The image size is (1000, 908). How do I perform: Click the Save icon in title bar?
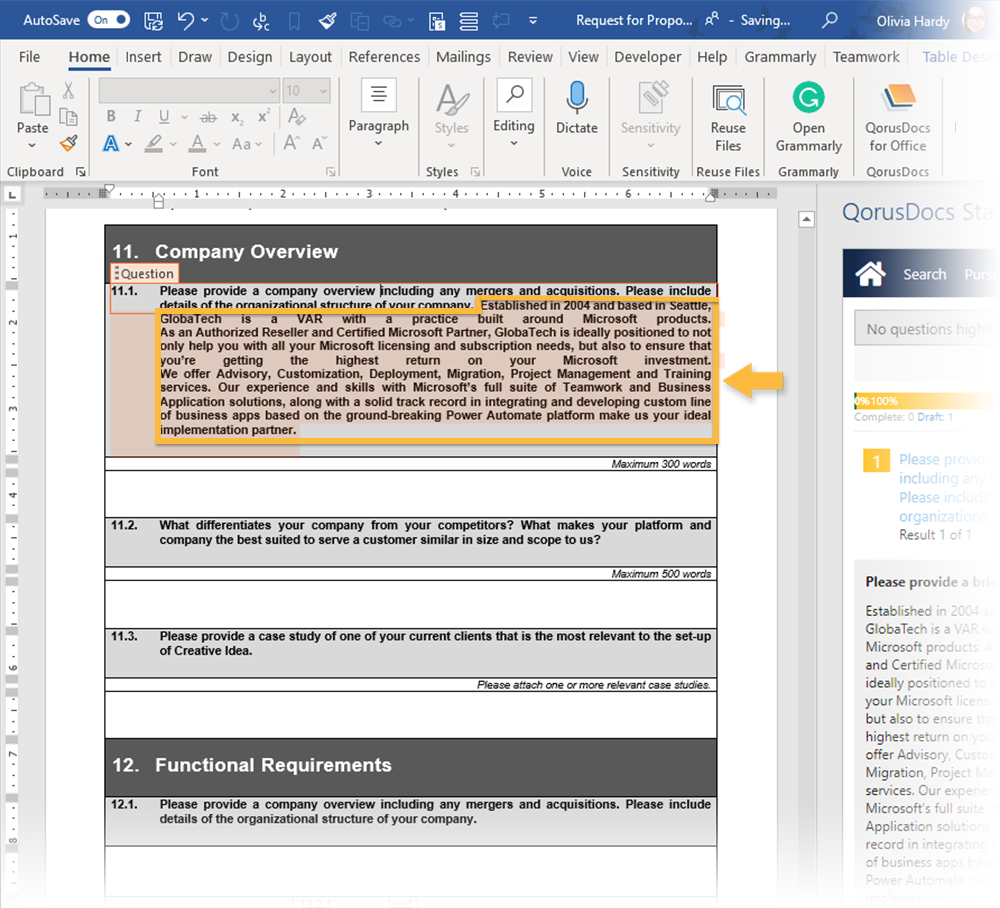pos(153,20)
